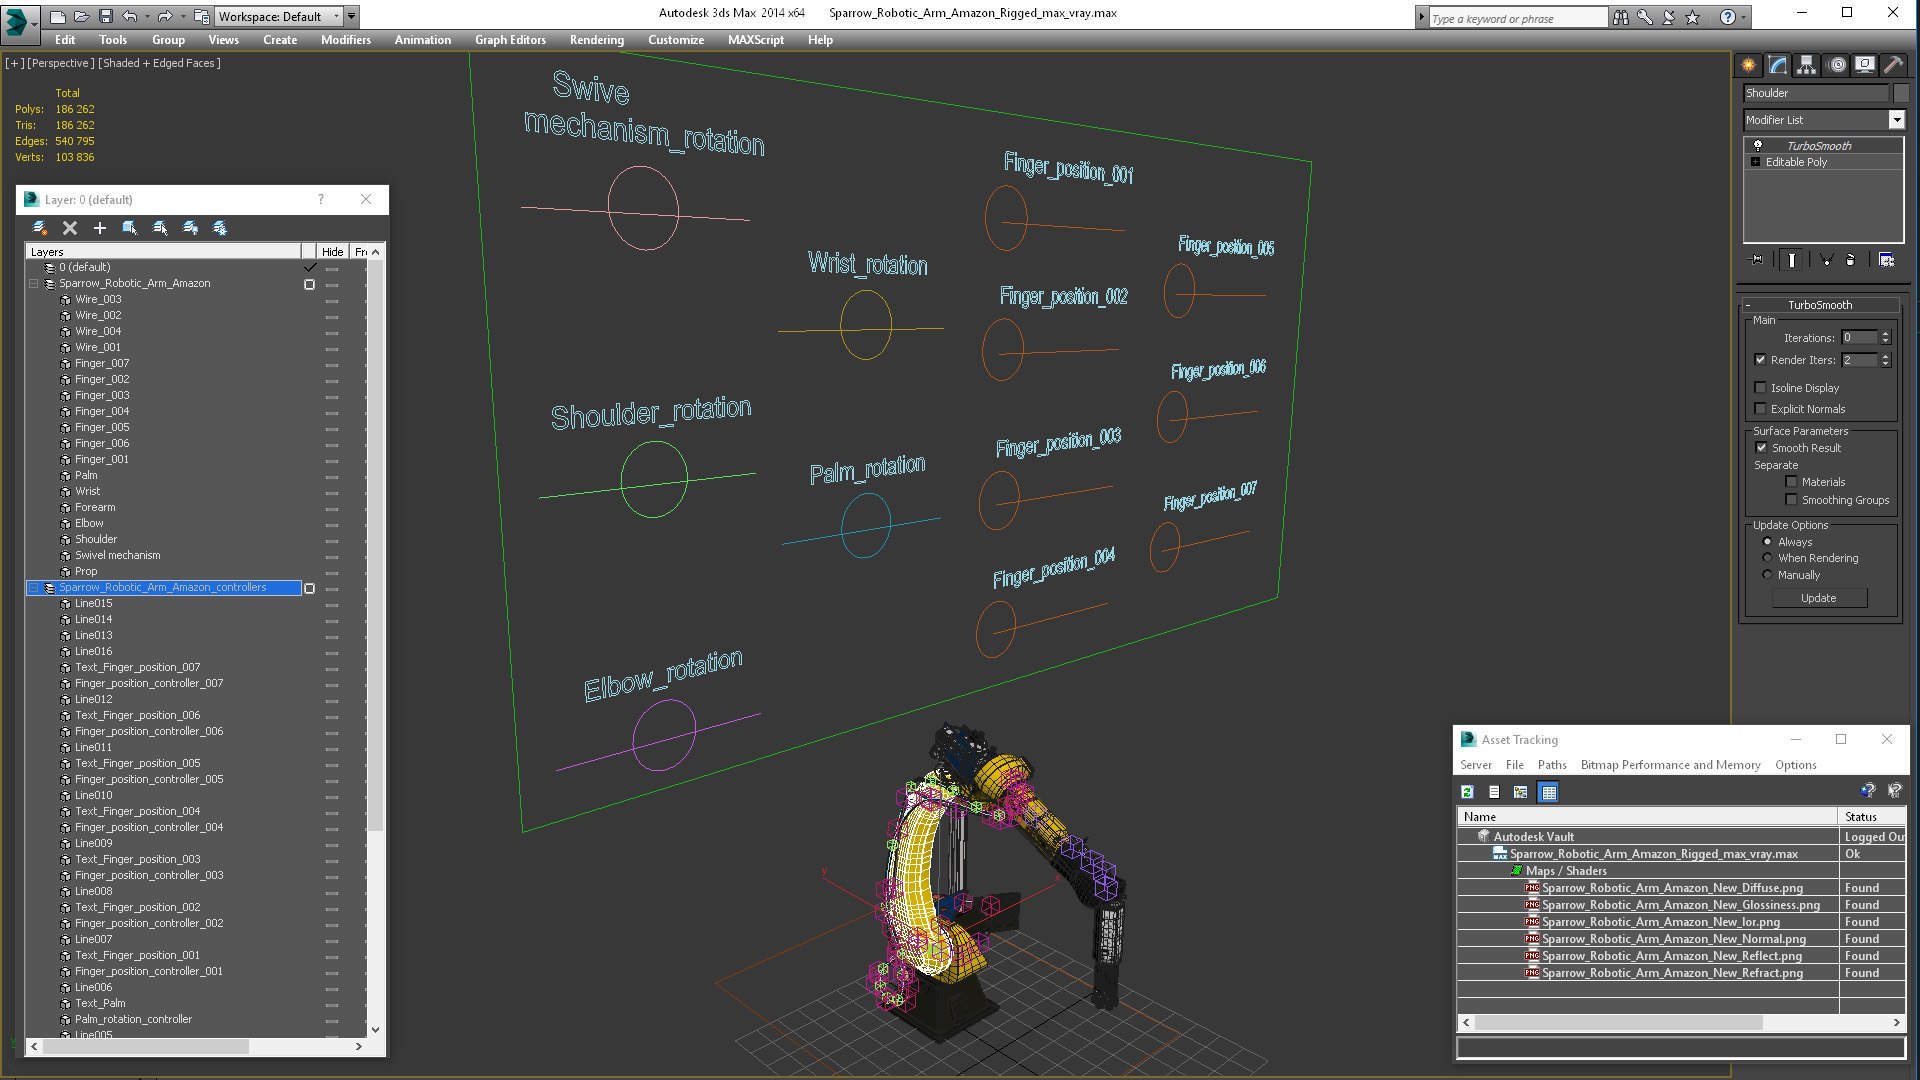Screen dimensions: 1920x1080
Task: Click the Shoulder object name field
Action: point(1815,93)
